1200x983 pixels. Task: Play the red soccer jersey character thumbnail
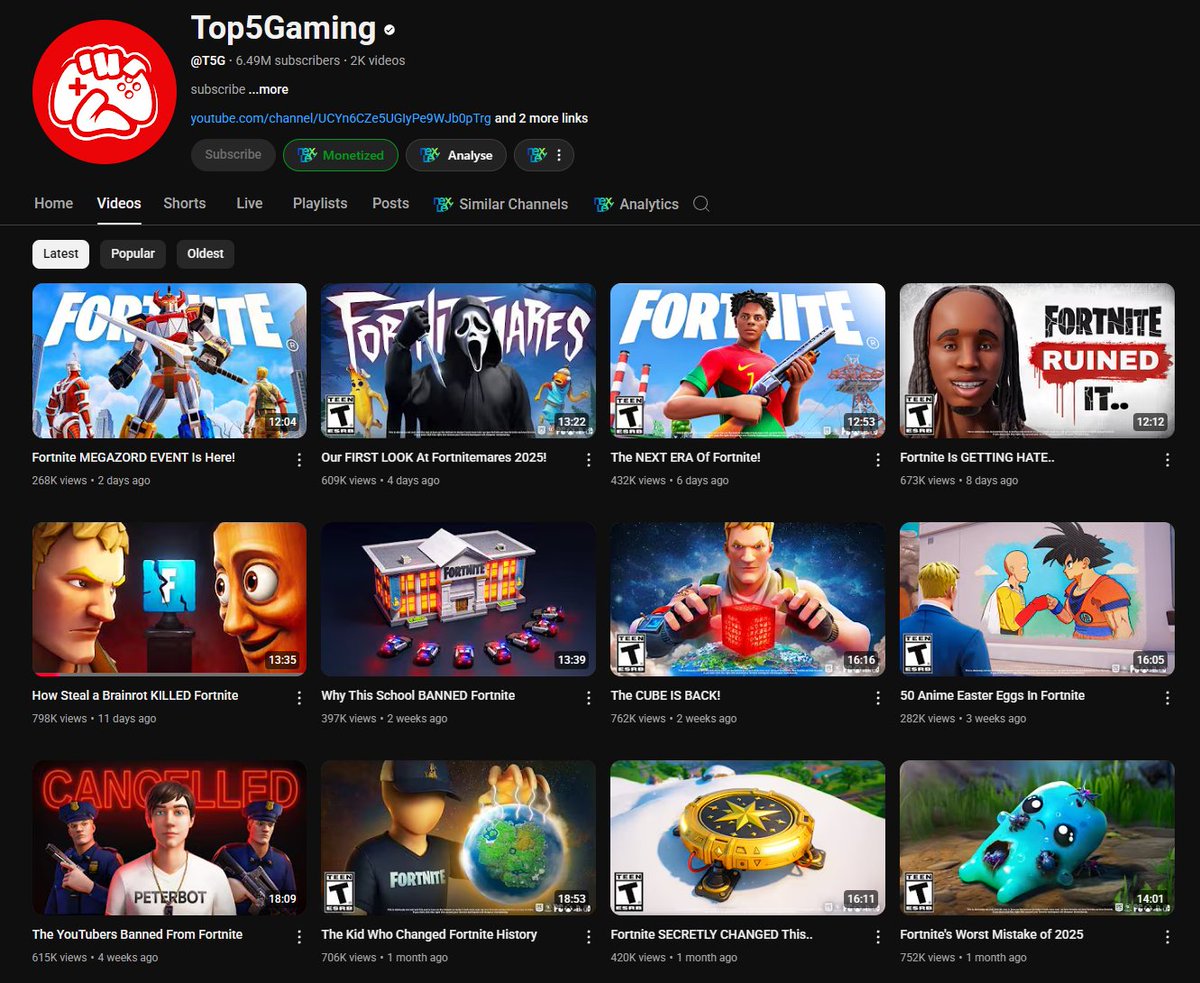(748, 360)
